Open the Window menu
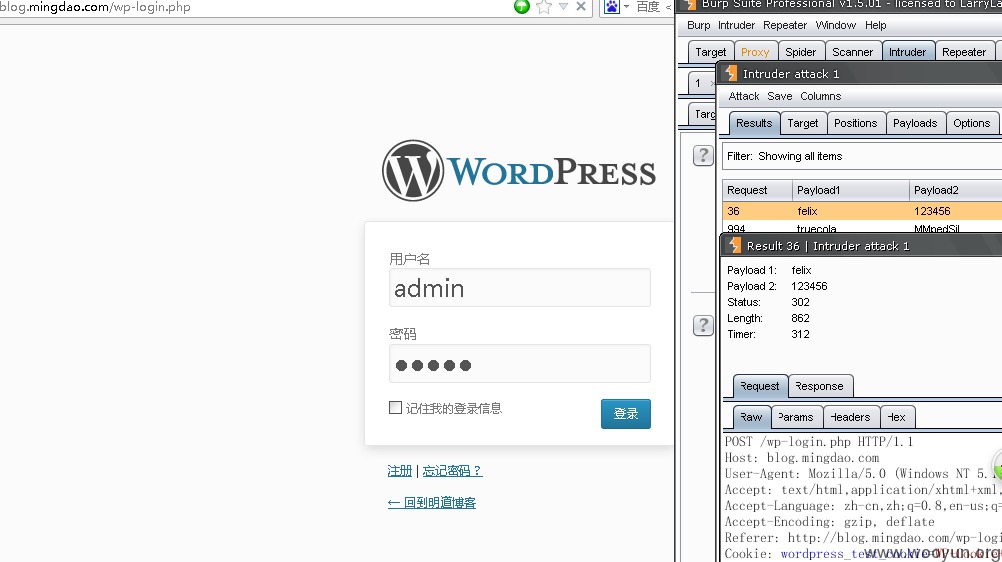The height and width of the screenshot is (562, 1002). click(x=836, y=26)
